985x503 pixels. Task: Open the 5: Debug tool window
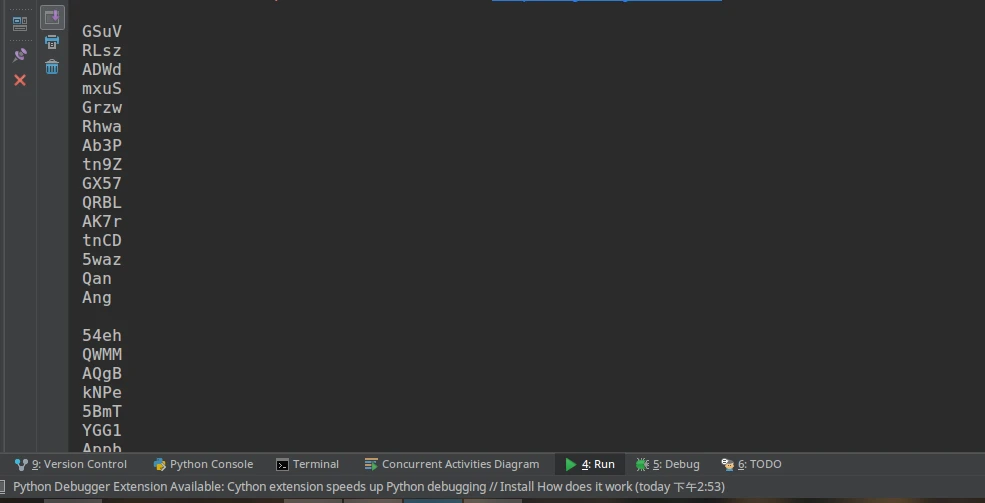point(667,464)
